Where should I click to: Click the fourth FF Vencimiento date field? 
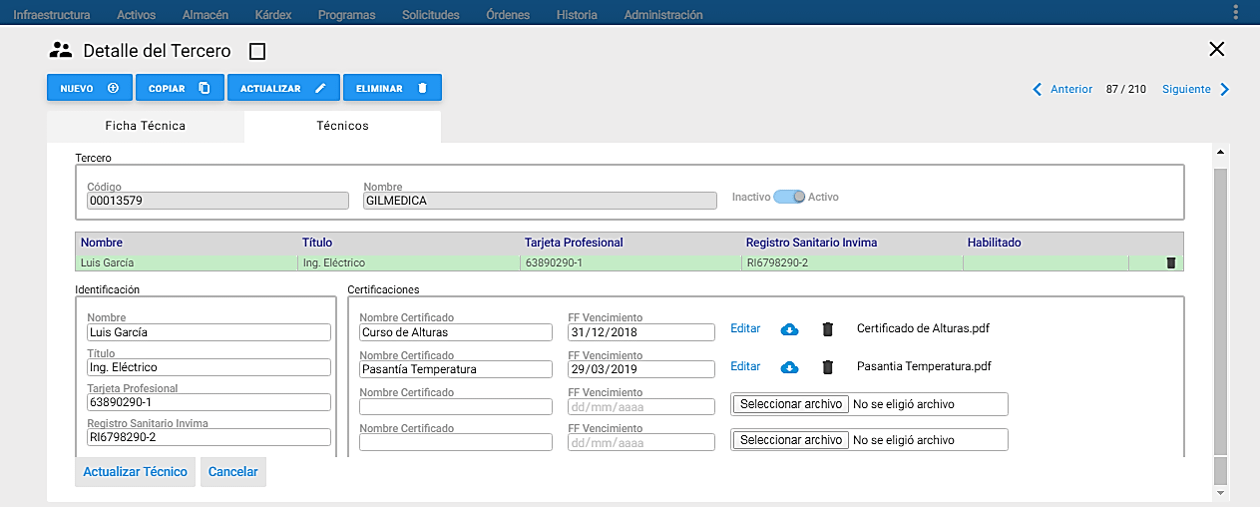[x=641, y=442]
